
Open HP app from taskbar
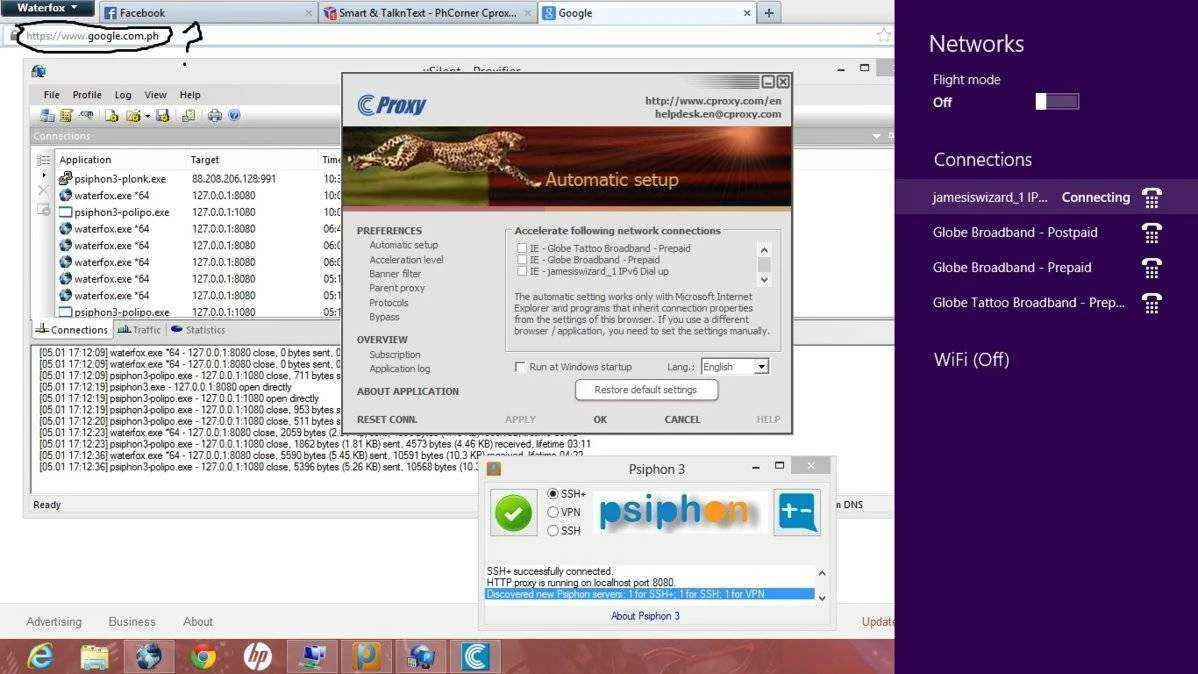257,656
